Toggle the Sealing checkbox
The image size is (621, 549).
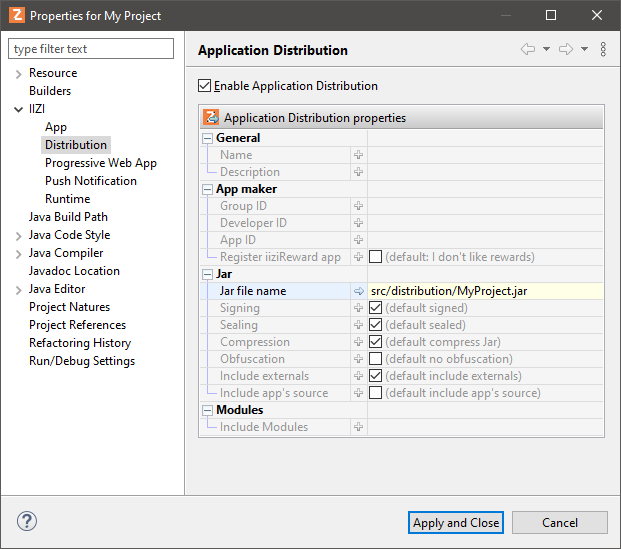[375, 325]
